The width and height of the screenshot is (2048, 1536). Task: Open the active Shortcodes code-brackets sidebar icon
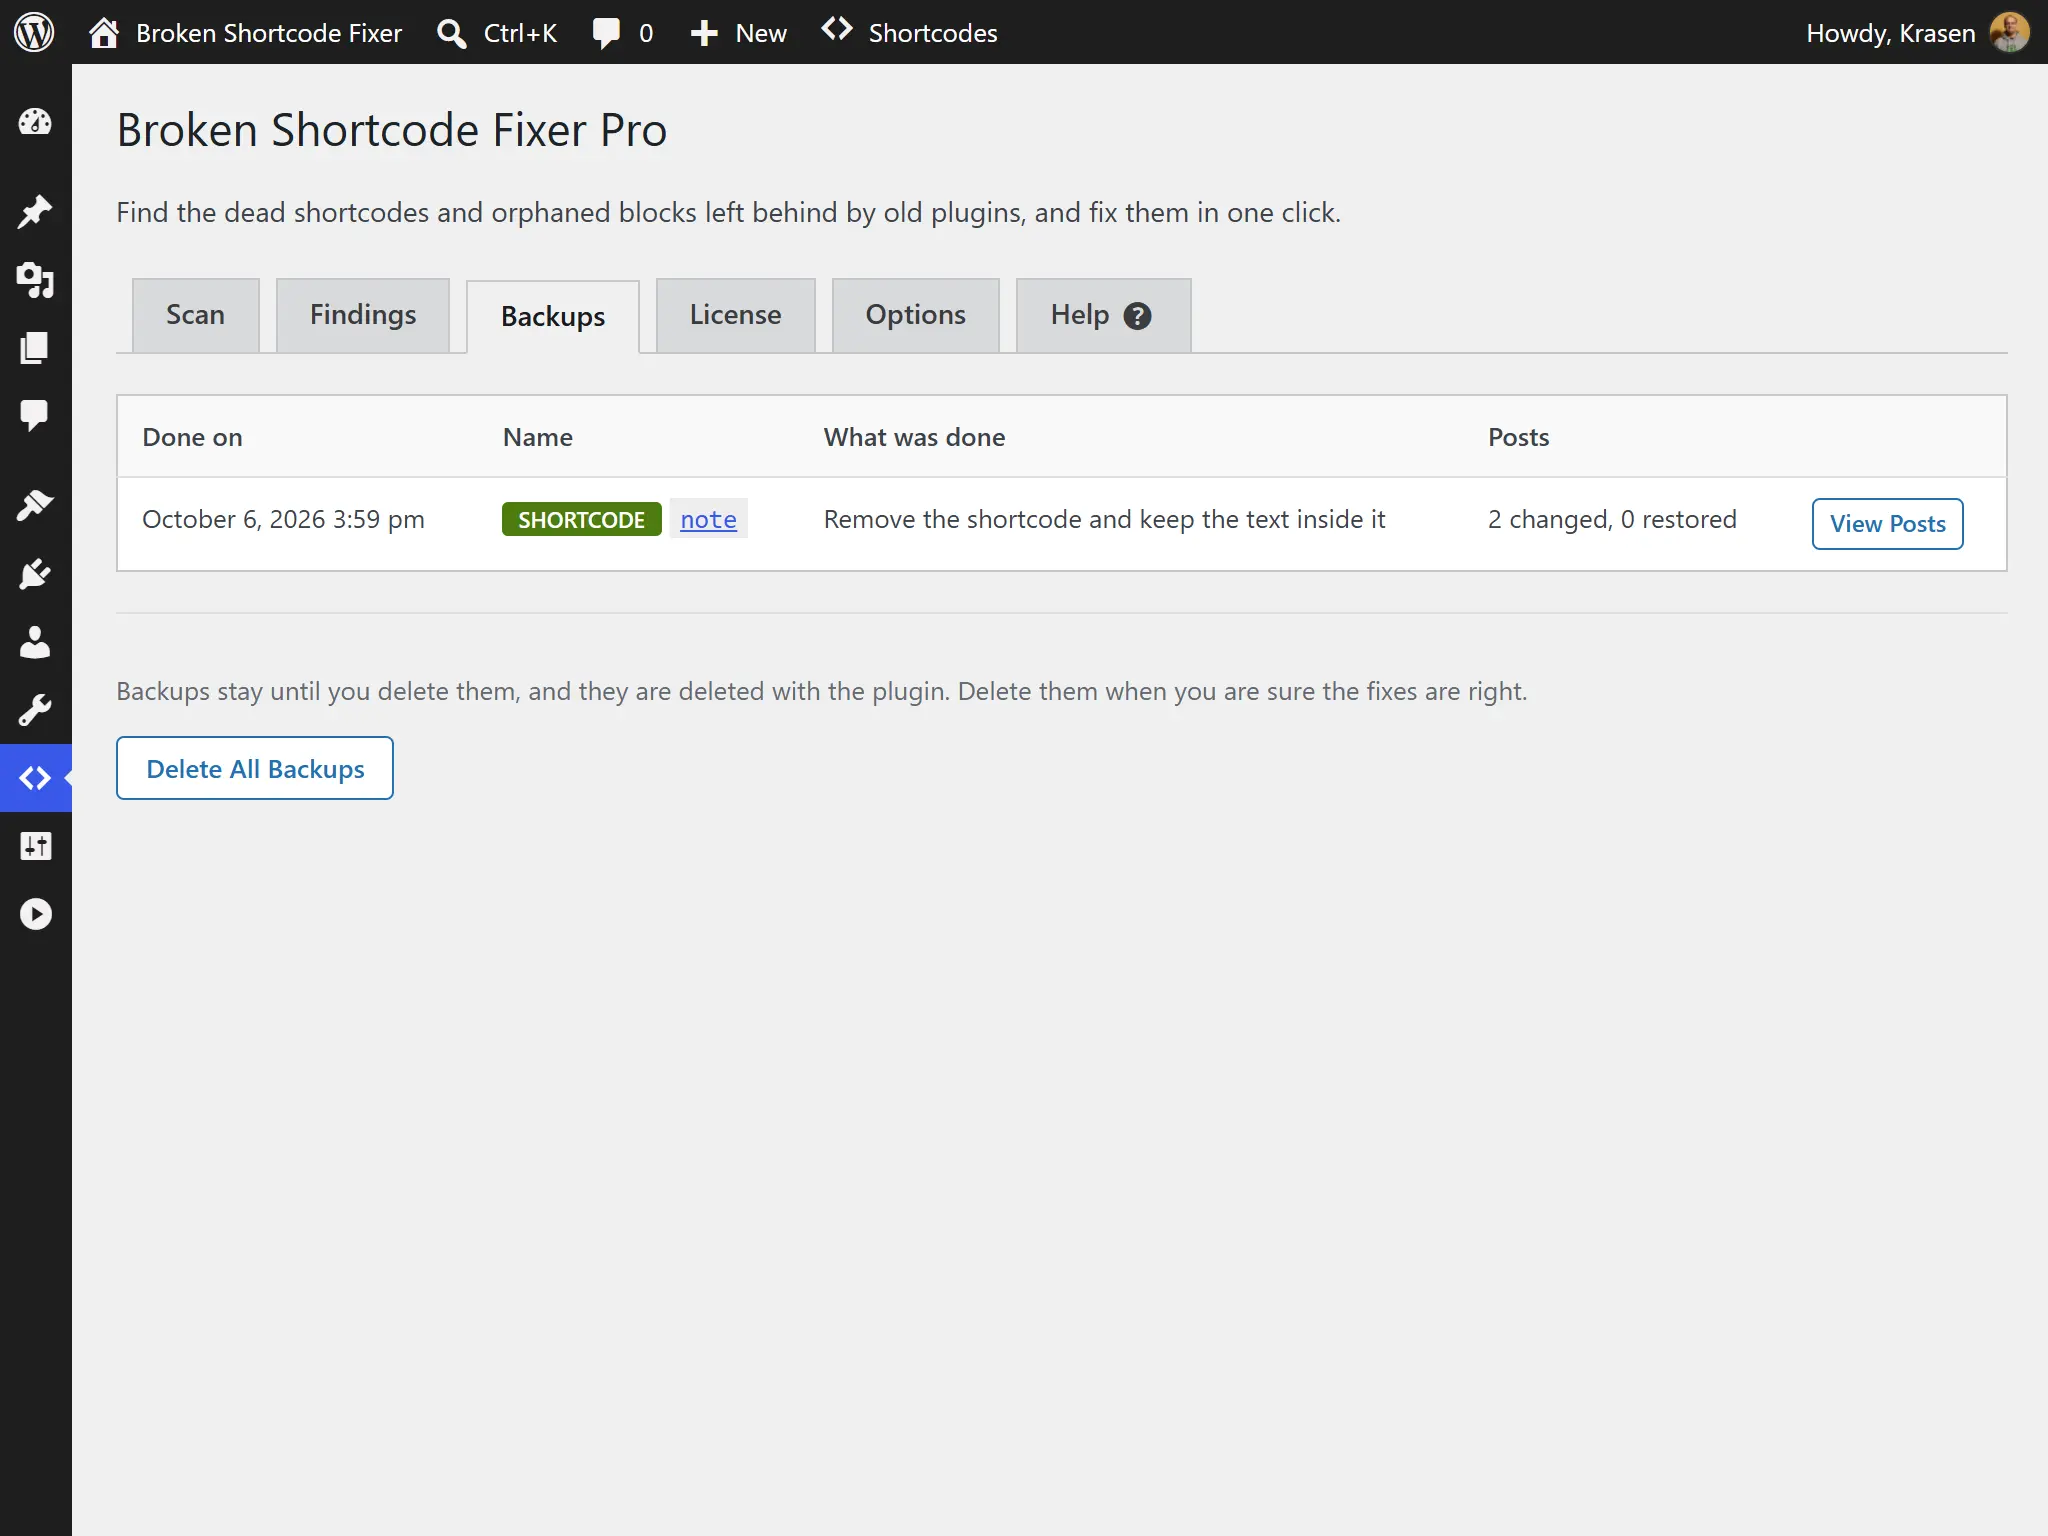(35, 778)
